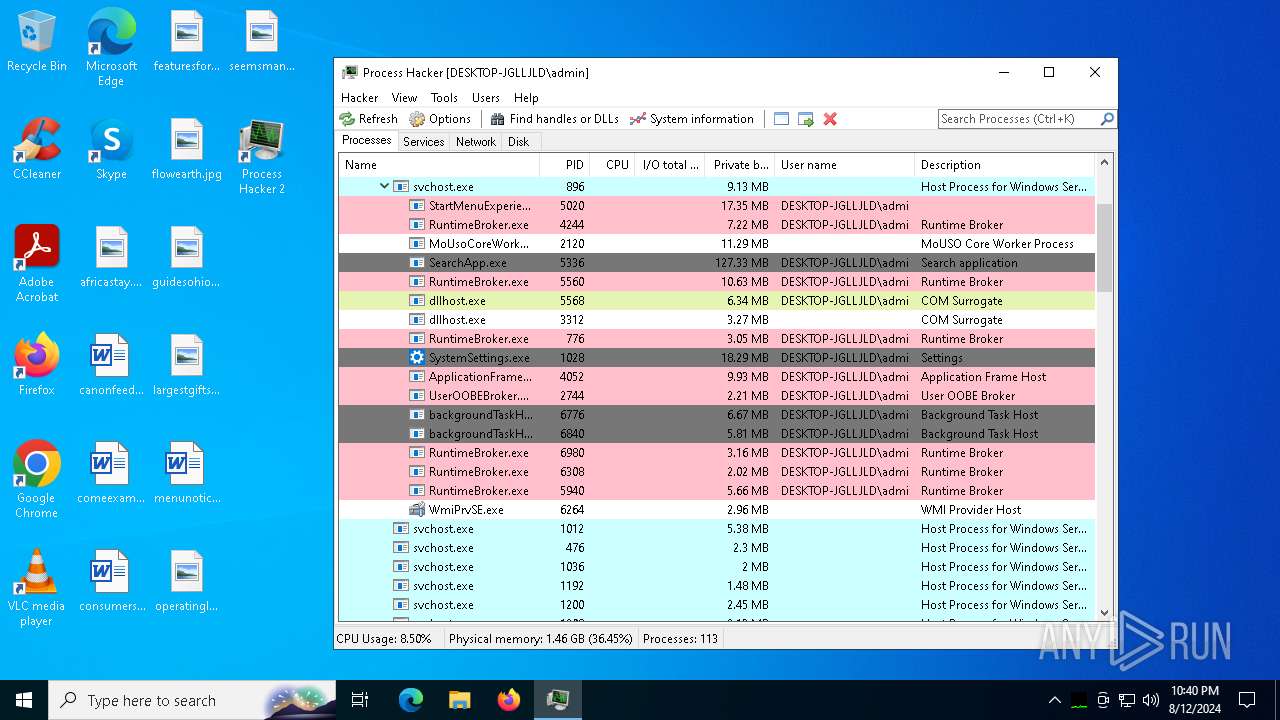Open the Users menu
Screen dimensions: 1280x720
coord(486,98)
